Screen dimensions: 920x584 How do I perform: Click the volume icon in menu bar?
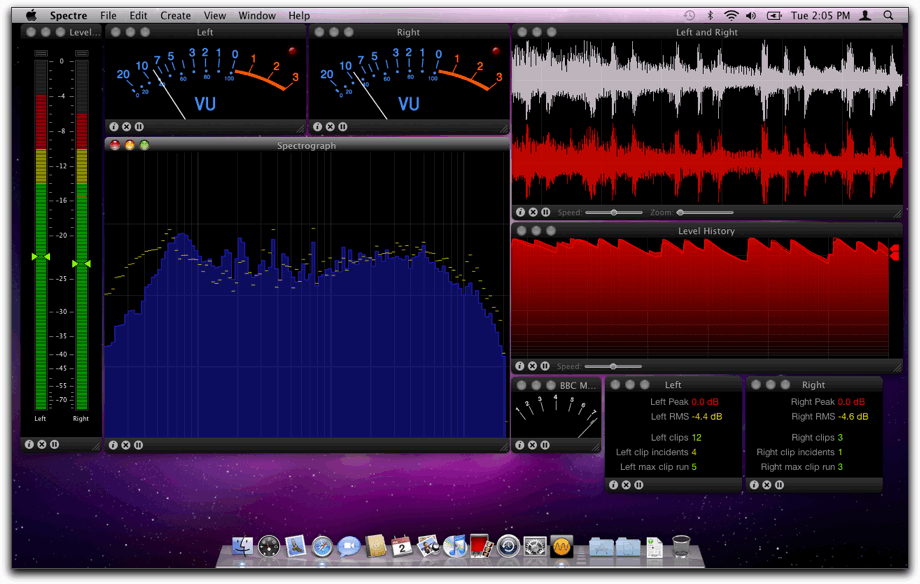751,15
